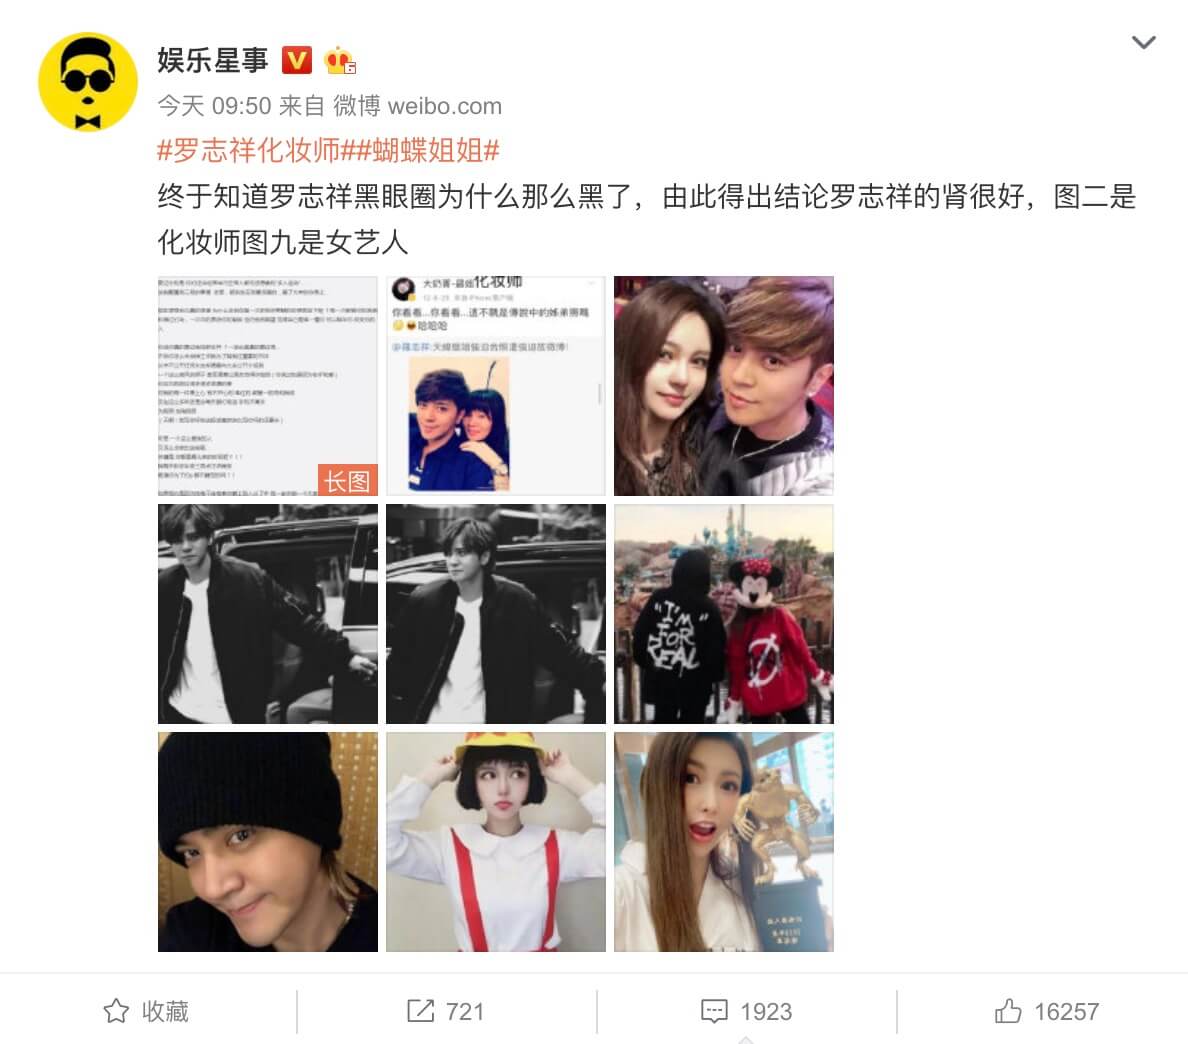Open the comments speech bubble icon
The width and height of the screenshot is (1188, 1044).
pos(714,1011)
